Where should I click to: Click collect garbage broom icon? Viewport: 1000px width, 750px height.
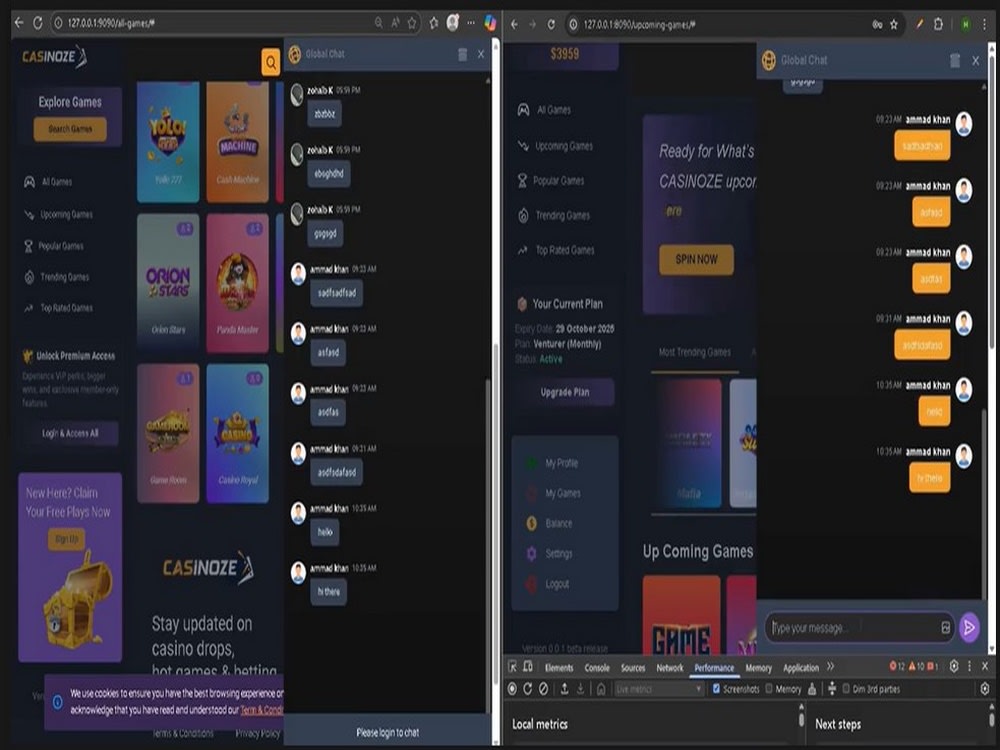pos(812,689)
